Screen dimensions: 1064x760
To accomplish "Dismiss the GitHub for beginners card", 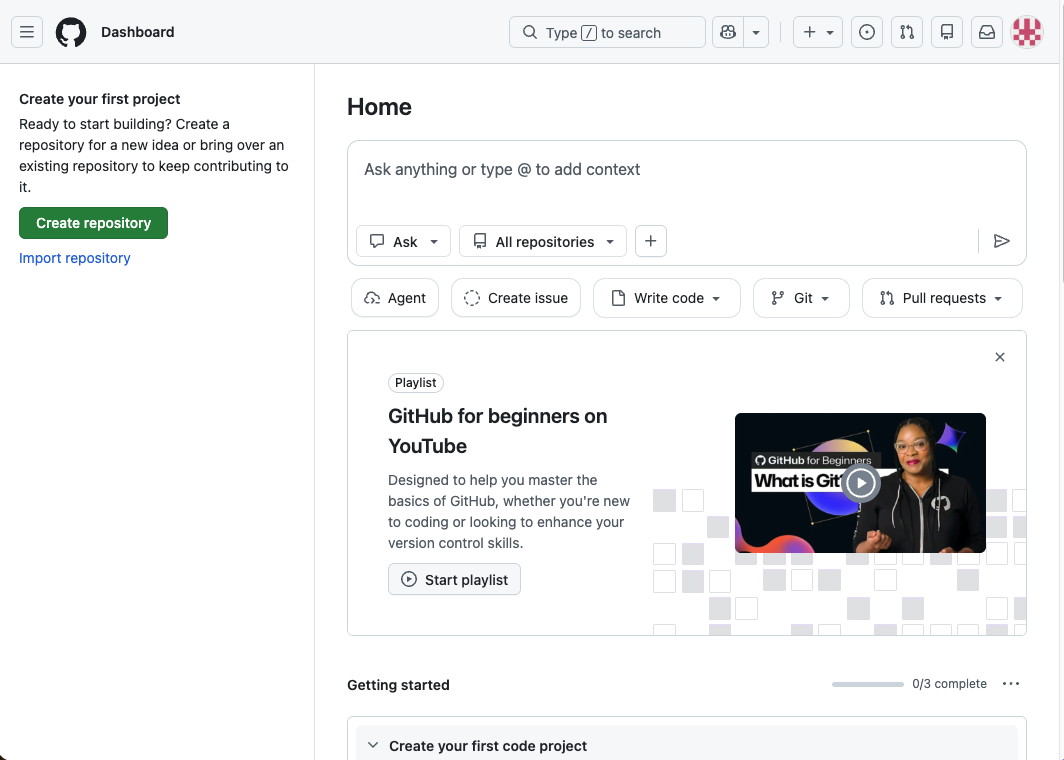I will tap(1000, 357).
